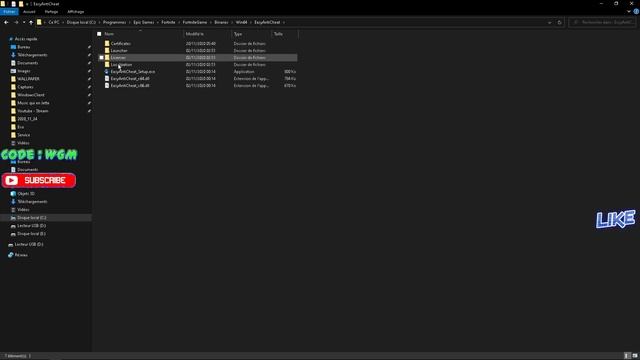Open the Service sidebar folder

coord(24,135)
